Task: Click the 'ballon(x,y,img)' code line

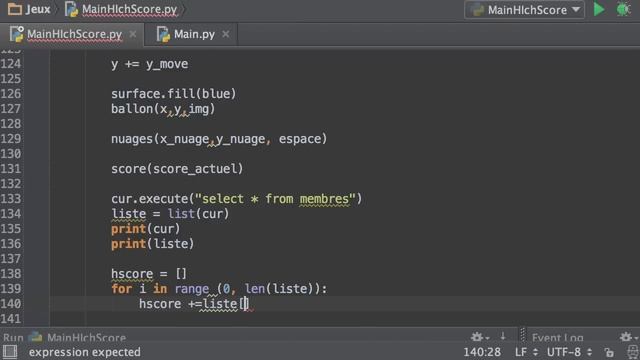Action: point(163,109)
